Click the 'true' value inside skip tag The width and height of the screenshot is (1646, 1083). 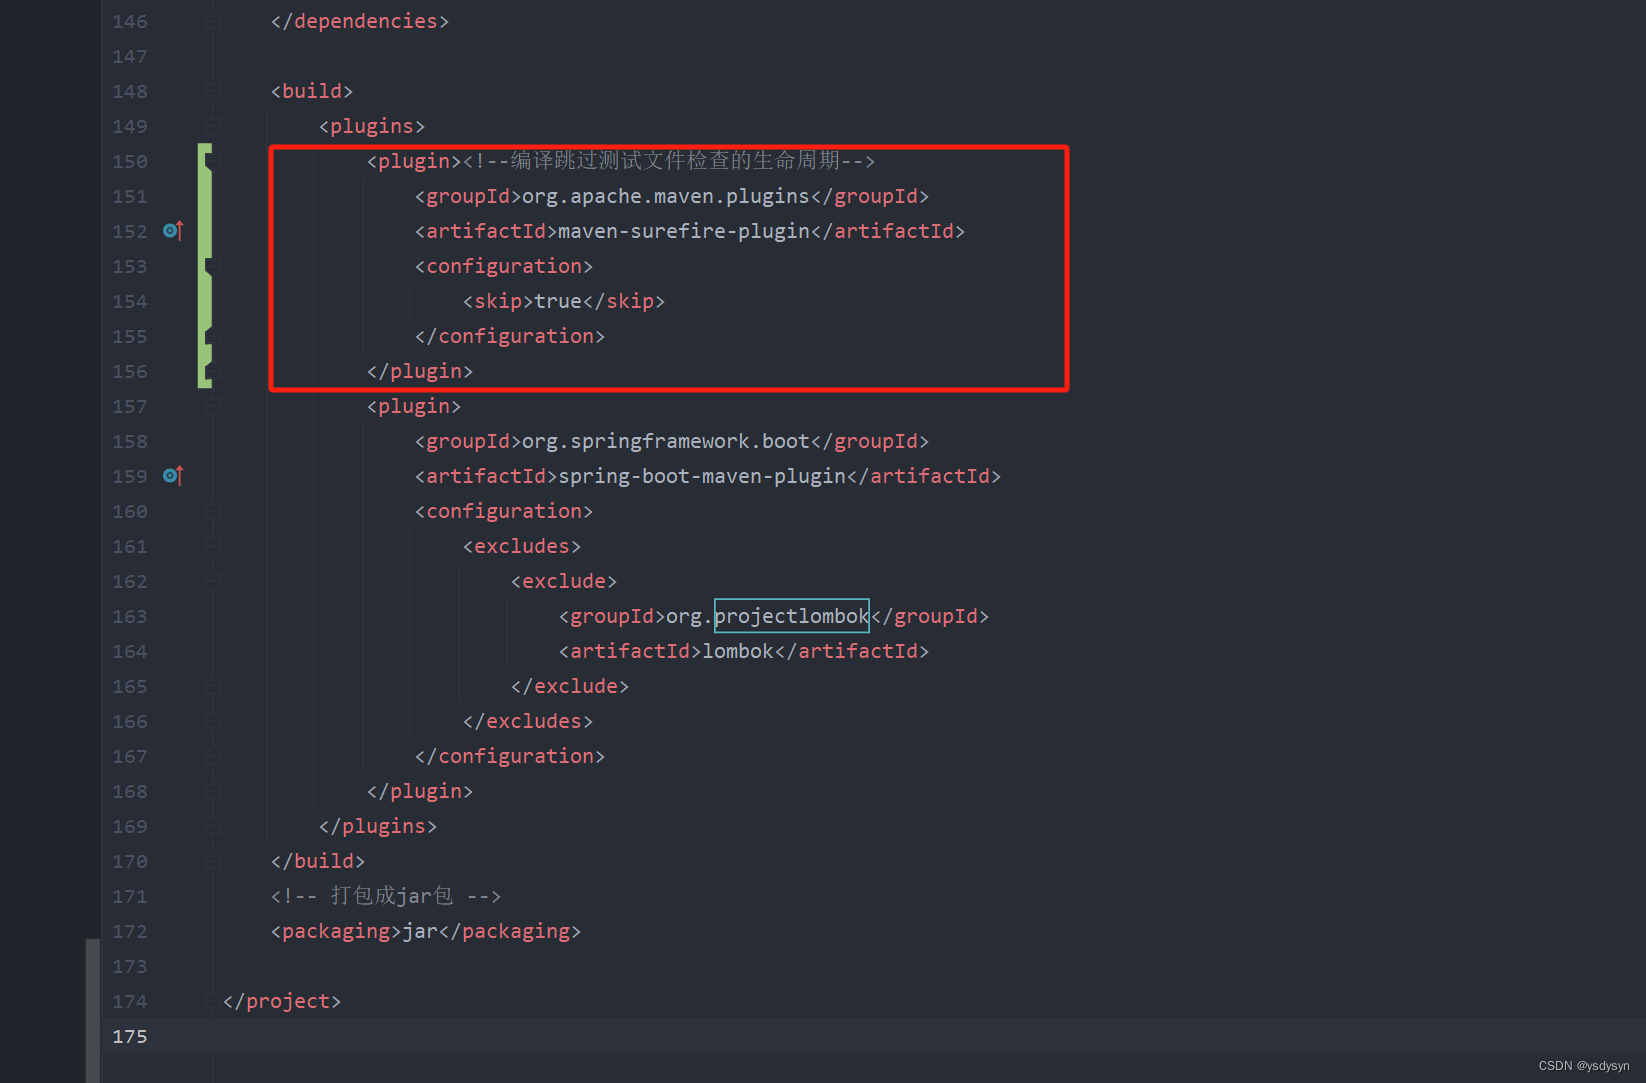click(558, 301)
